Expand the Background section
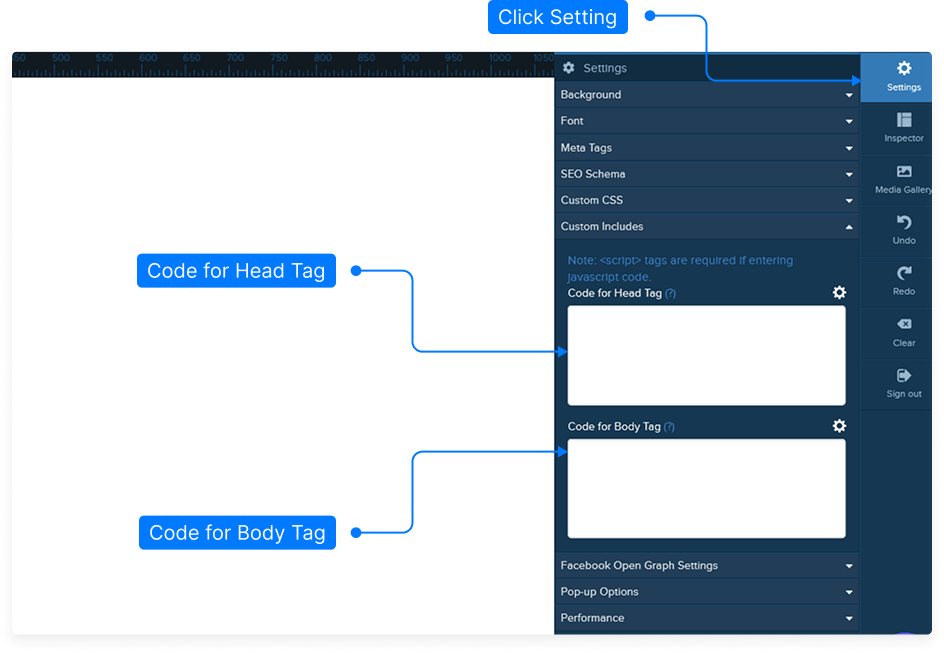 [x=706, y=95]
